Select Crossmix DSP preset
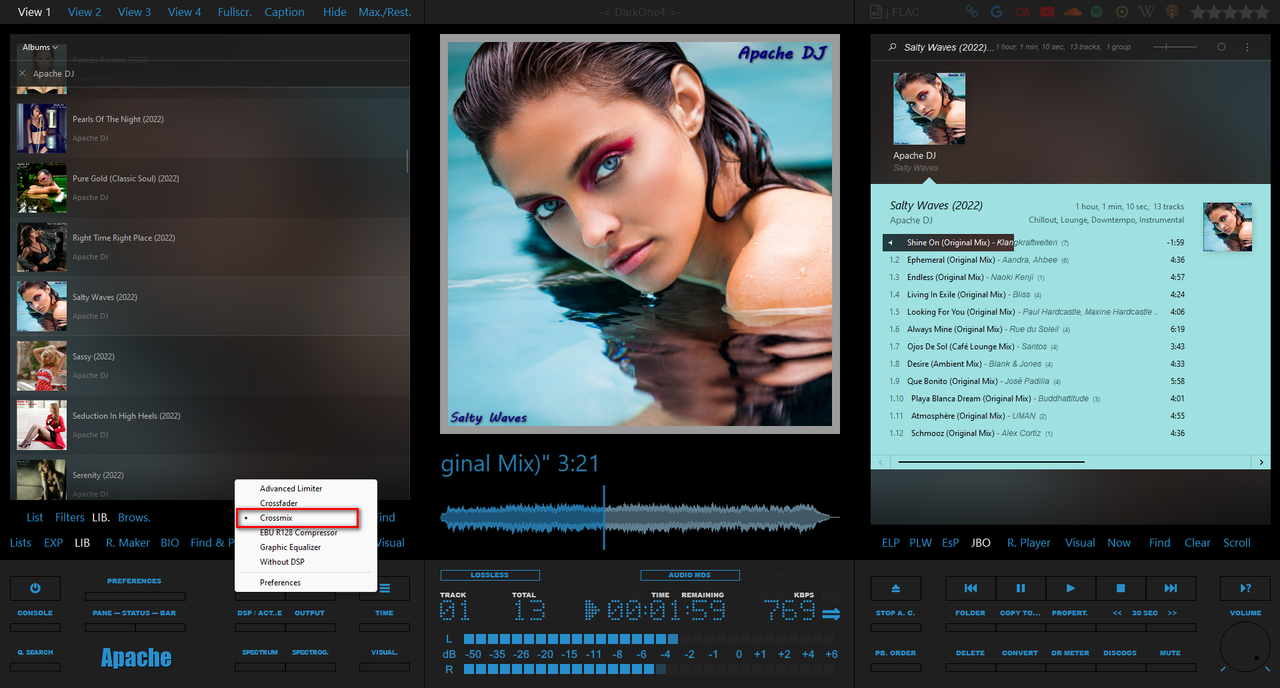Image resolution: width=1280 pixels, height=688 pixels. pos(306,518)
